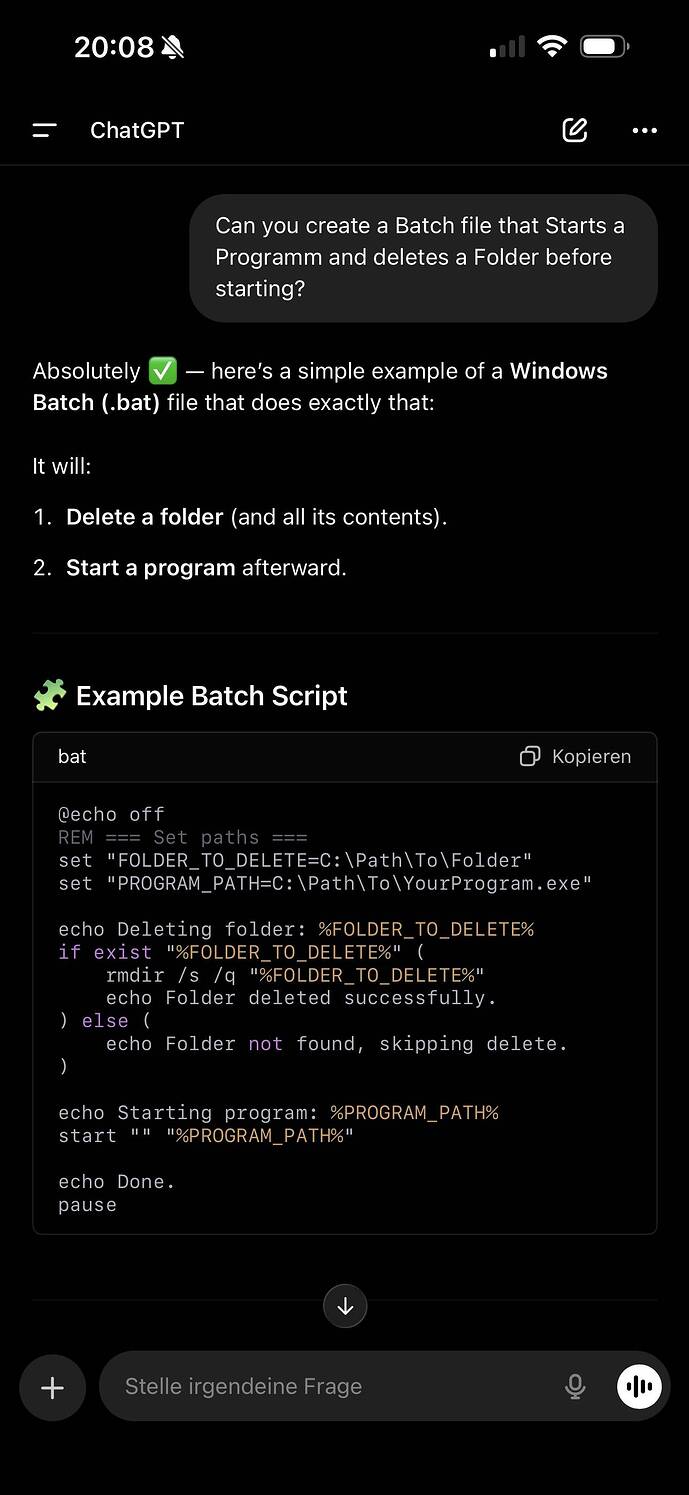Tap the Wi-Fi icon in status bar
This screenshot has height=1495, width=689.
point(551,46)
